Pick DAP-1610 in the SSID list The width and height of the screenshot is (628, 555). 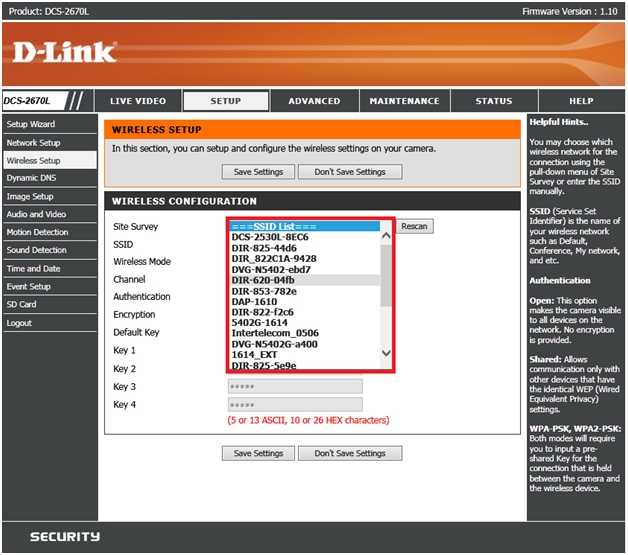(254, 301)
